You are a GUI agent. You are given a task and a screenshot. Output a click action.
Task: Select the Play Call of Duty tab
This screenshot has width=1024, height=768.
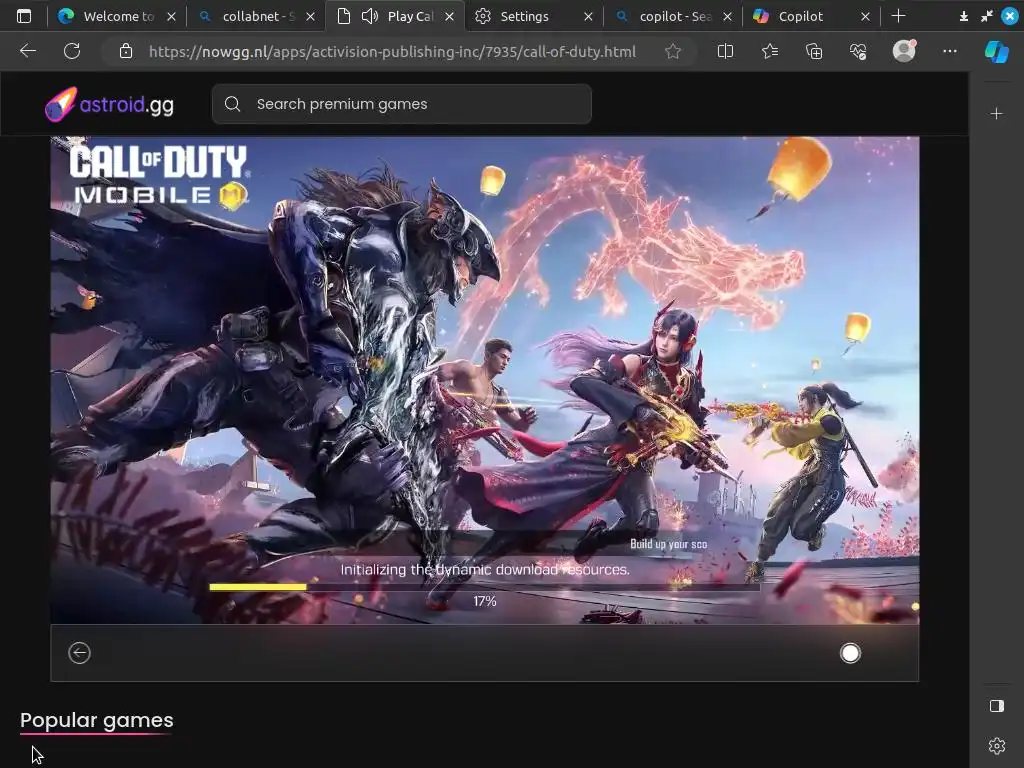395,16
